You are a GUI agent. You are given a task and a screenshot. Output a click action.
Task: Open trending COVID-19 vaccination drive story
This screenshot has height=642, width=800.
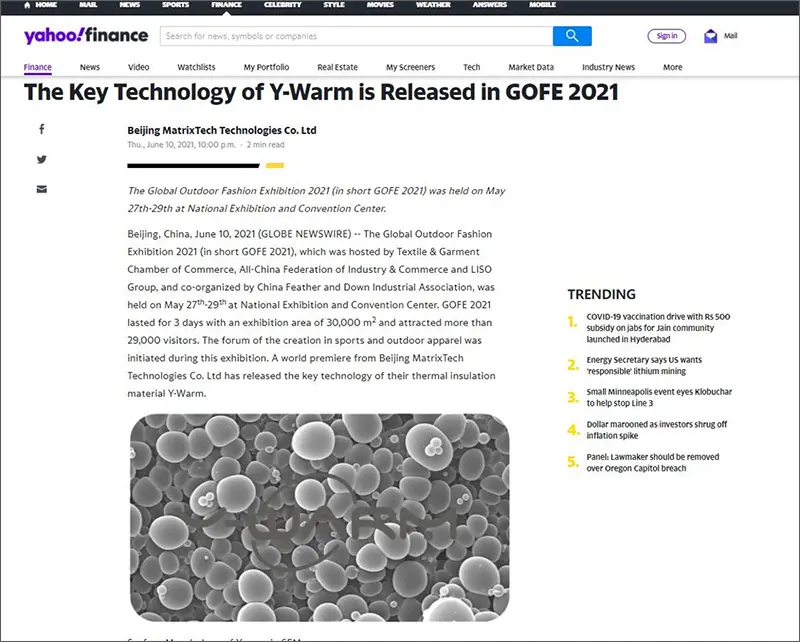(x=658, y=327)
